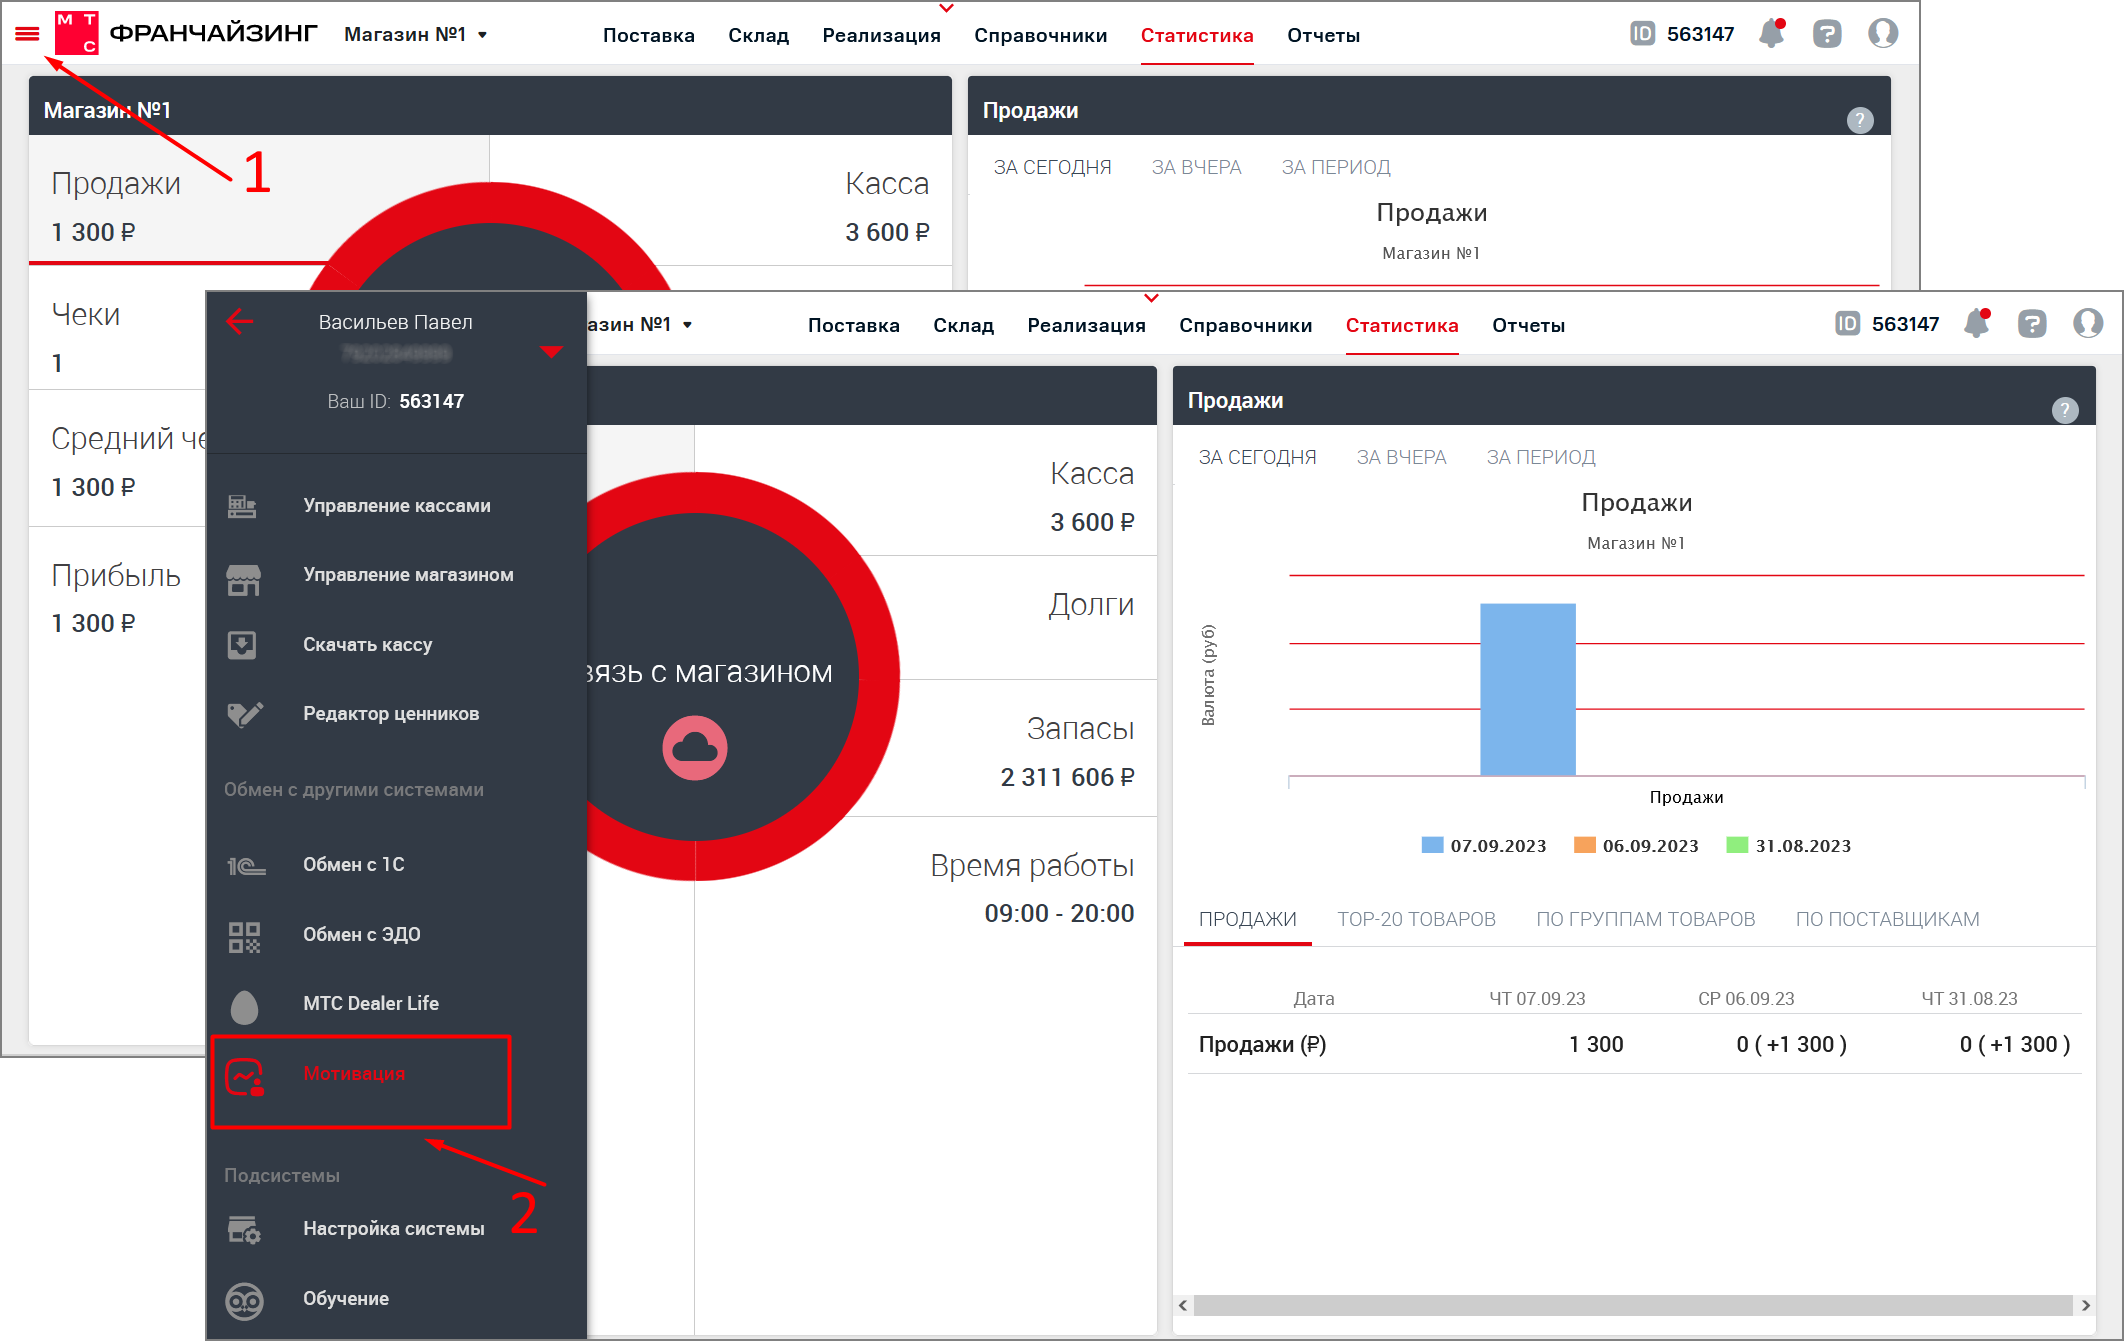Close side menu with back arrow

tap(240, 321)
